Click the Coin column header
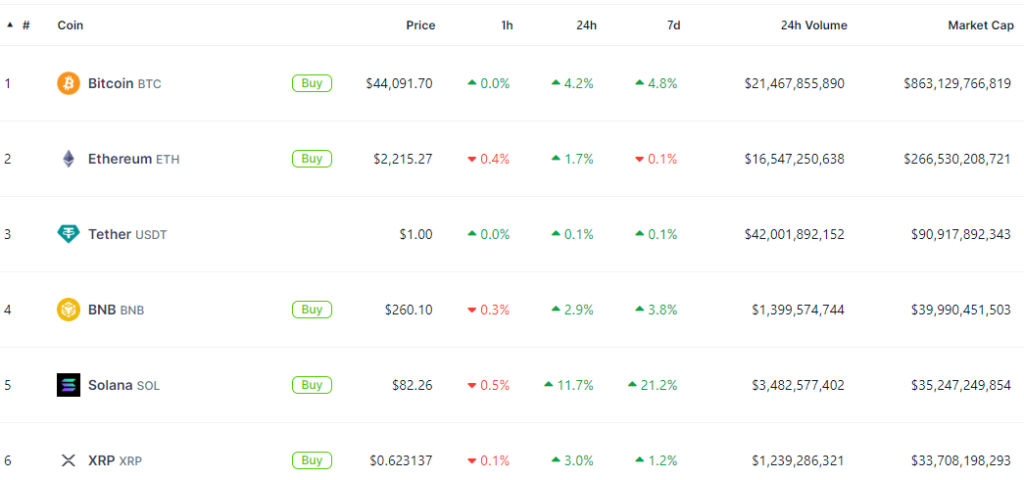 tap(70, 25)
